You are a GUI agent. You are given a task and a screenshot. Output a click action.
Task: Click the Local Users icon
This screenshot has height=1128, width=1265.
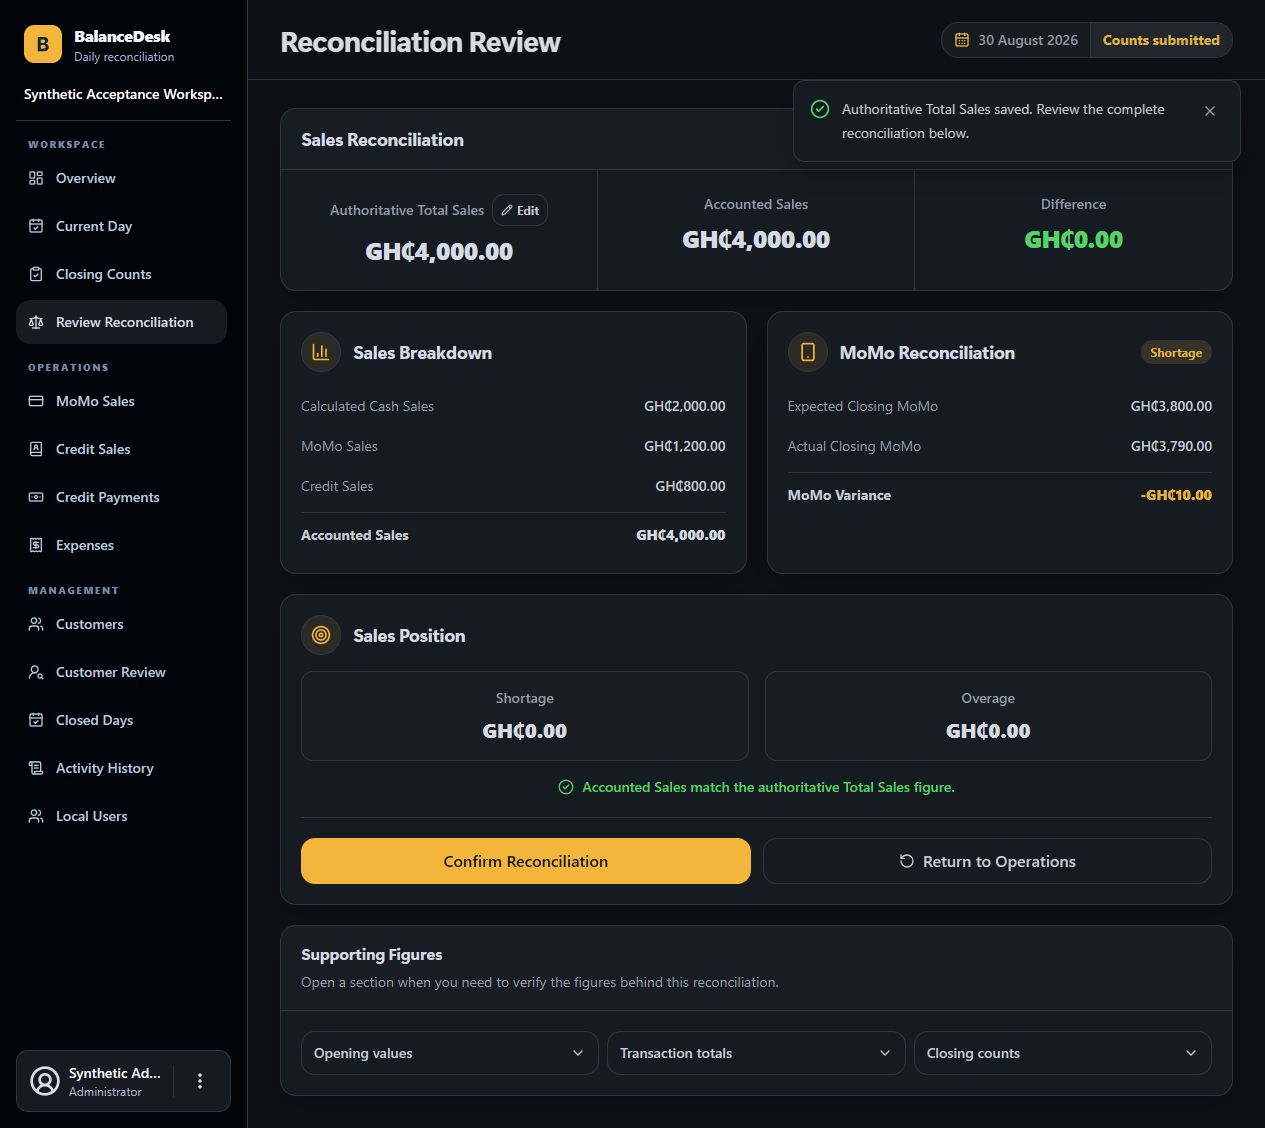pyautogui.click(x=36, y=816)
